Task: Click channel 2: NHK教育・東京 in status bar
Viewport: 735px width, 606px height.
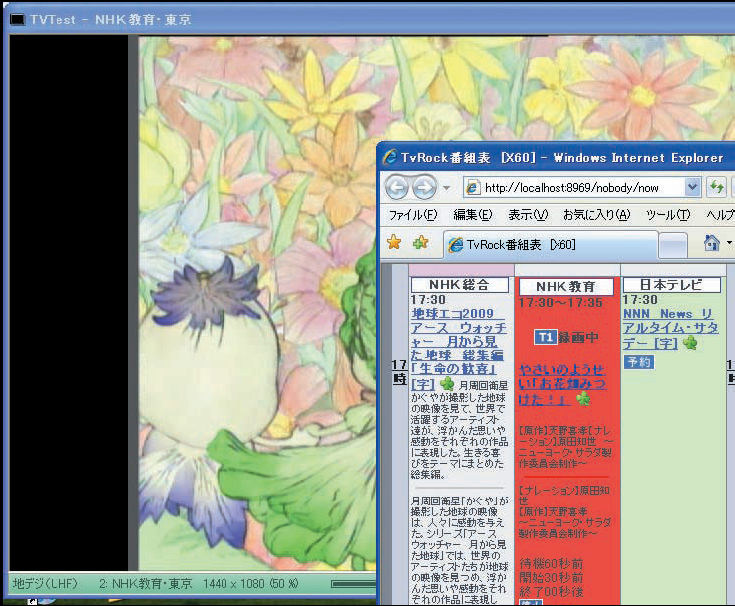Action: (x=146, y=584)
